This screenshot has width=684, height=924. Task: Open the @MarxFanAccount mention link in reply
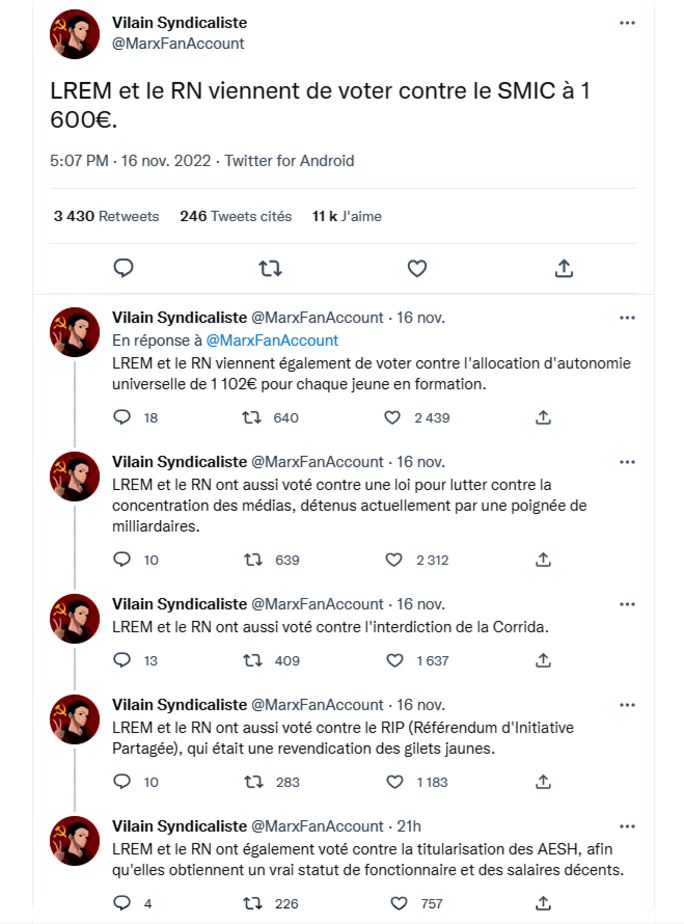[x=272, y=341]
